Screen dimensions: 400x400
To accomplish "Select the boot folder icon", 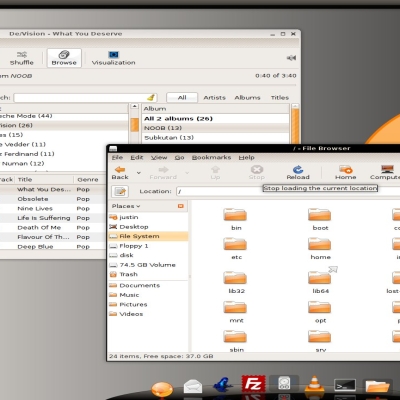I will [319, 214].
